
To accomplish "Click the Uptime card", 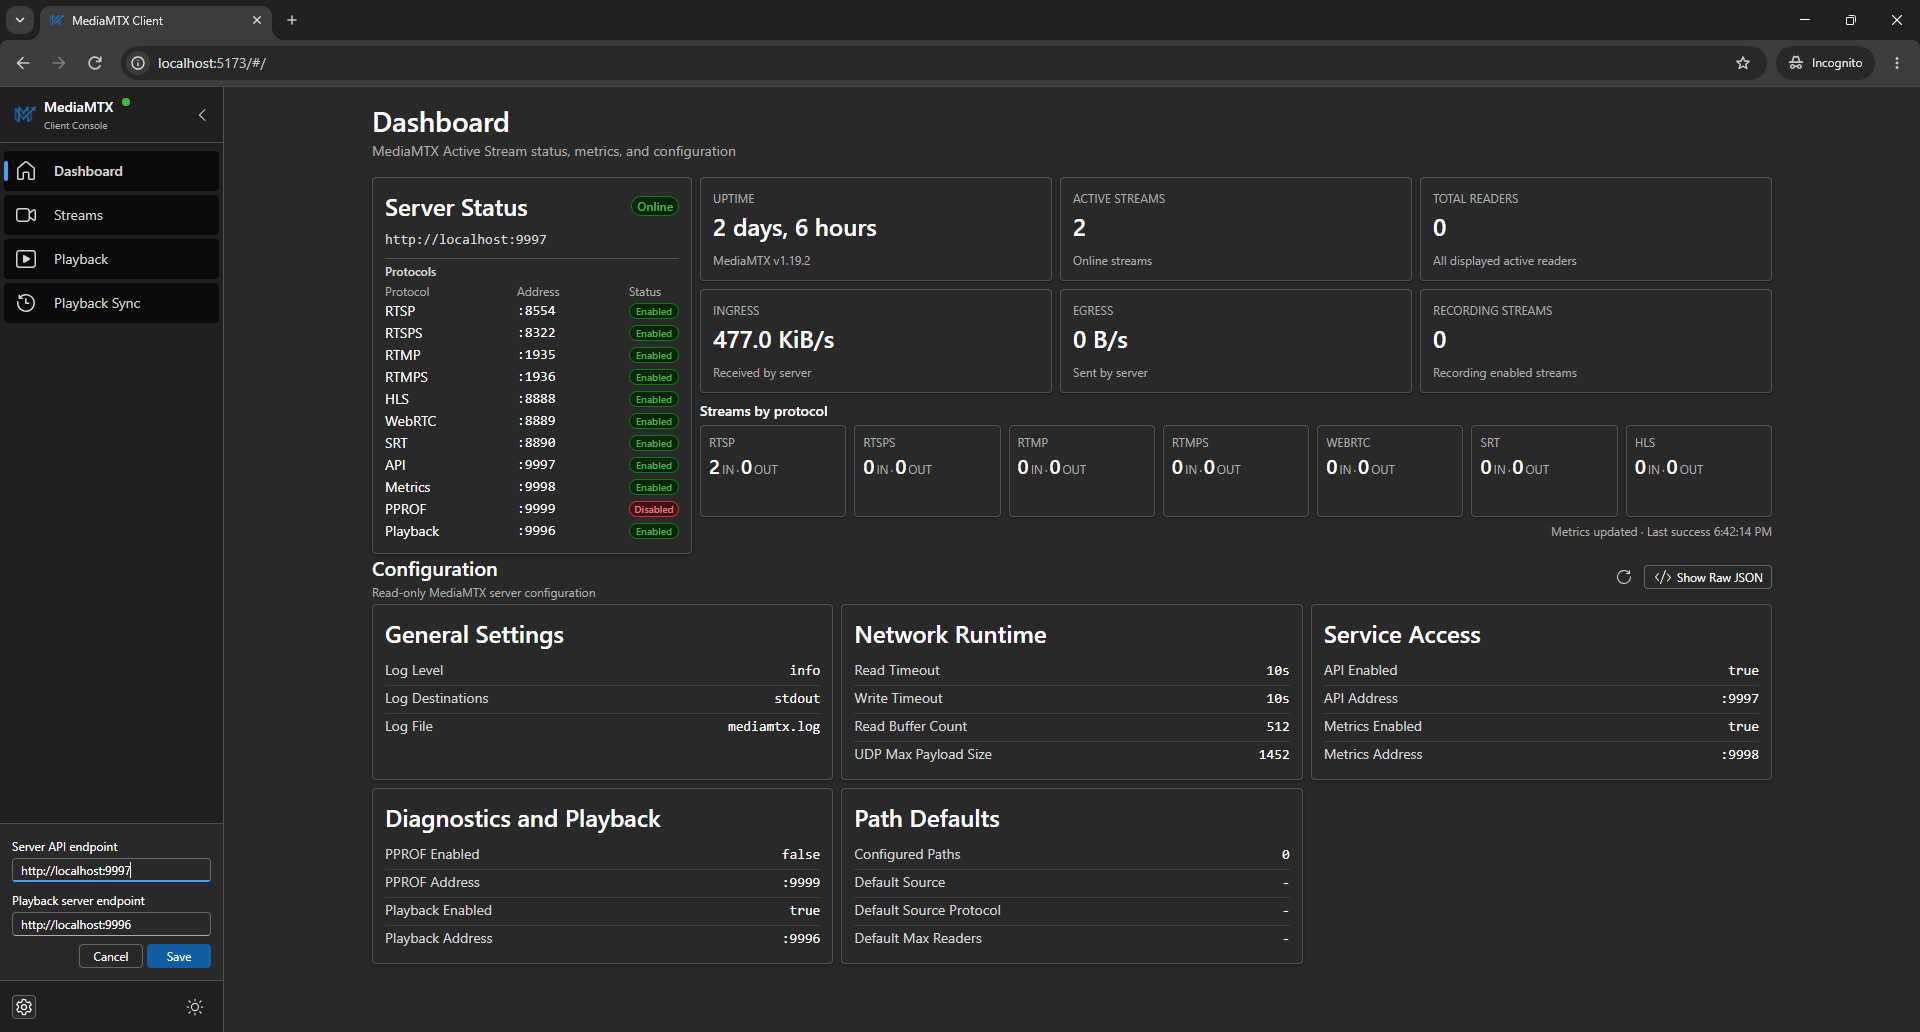I will click(x=876, y=229).
